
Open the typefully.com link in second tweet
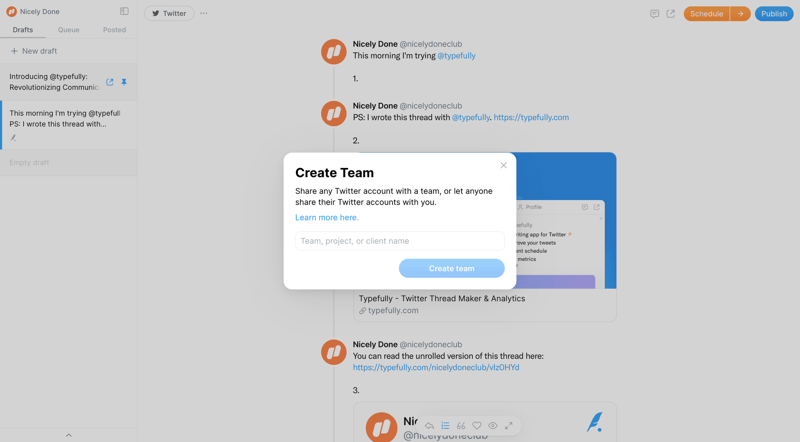tap(531, 117)
